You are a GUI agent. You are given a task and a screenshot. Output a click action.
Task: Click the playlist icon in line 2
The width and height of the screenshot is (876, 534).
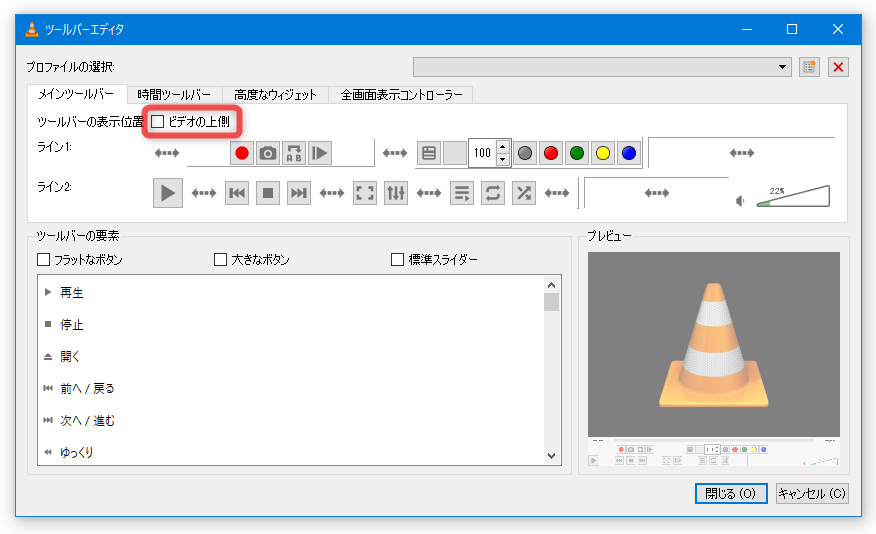(462, 193)
